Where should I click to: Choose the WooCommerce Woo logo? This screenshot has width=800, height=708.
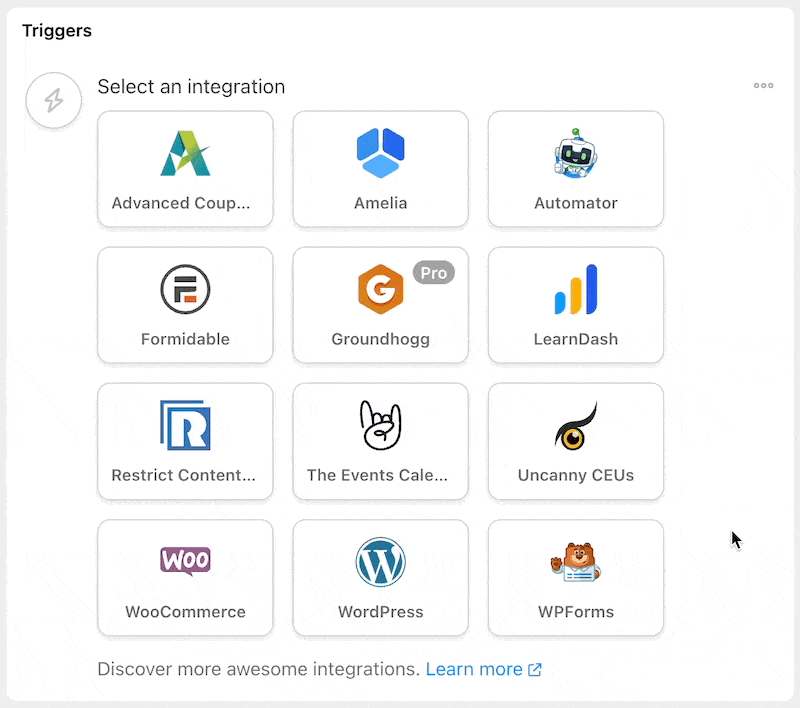(x=185, y=561)
